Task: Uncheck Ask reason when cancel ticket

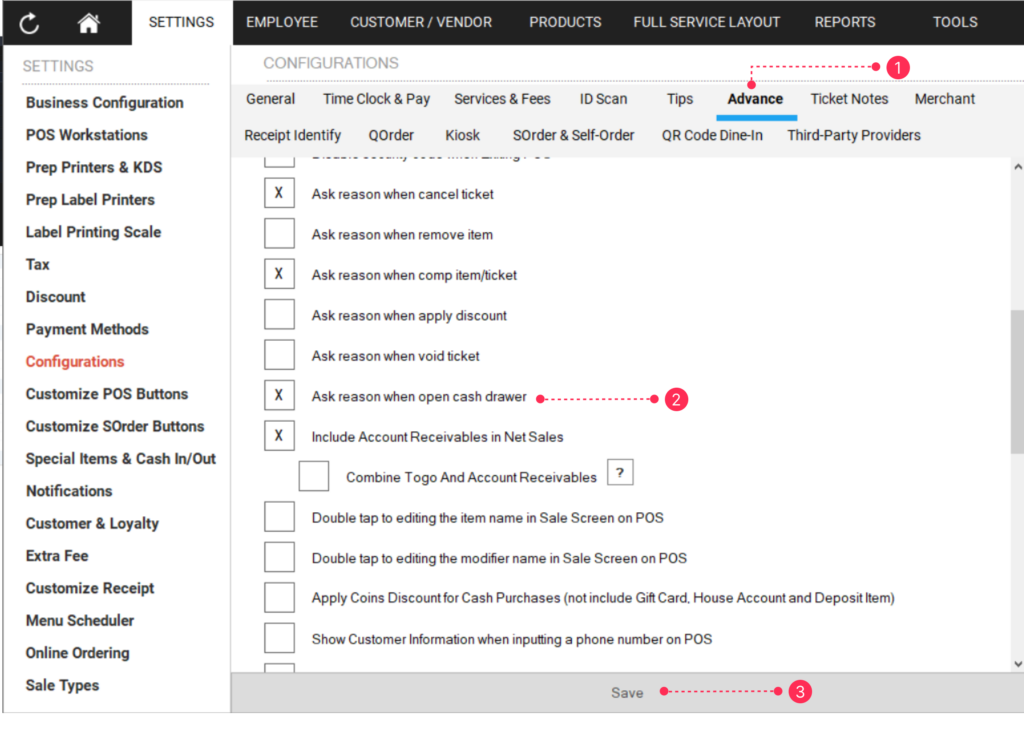Action: [279, 193]
